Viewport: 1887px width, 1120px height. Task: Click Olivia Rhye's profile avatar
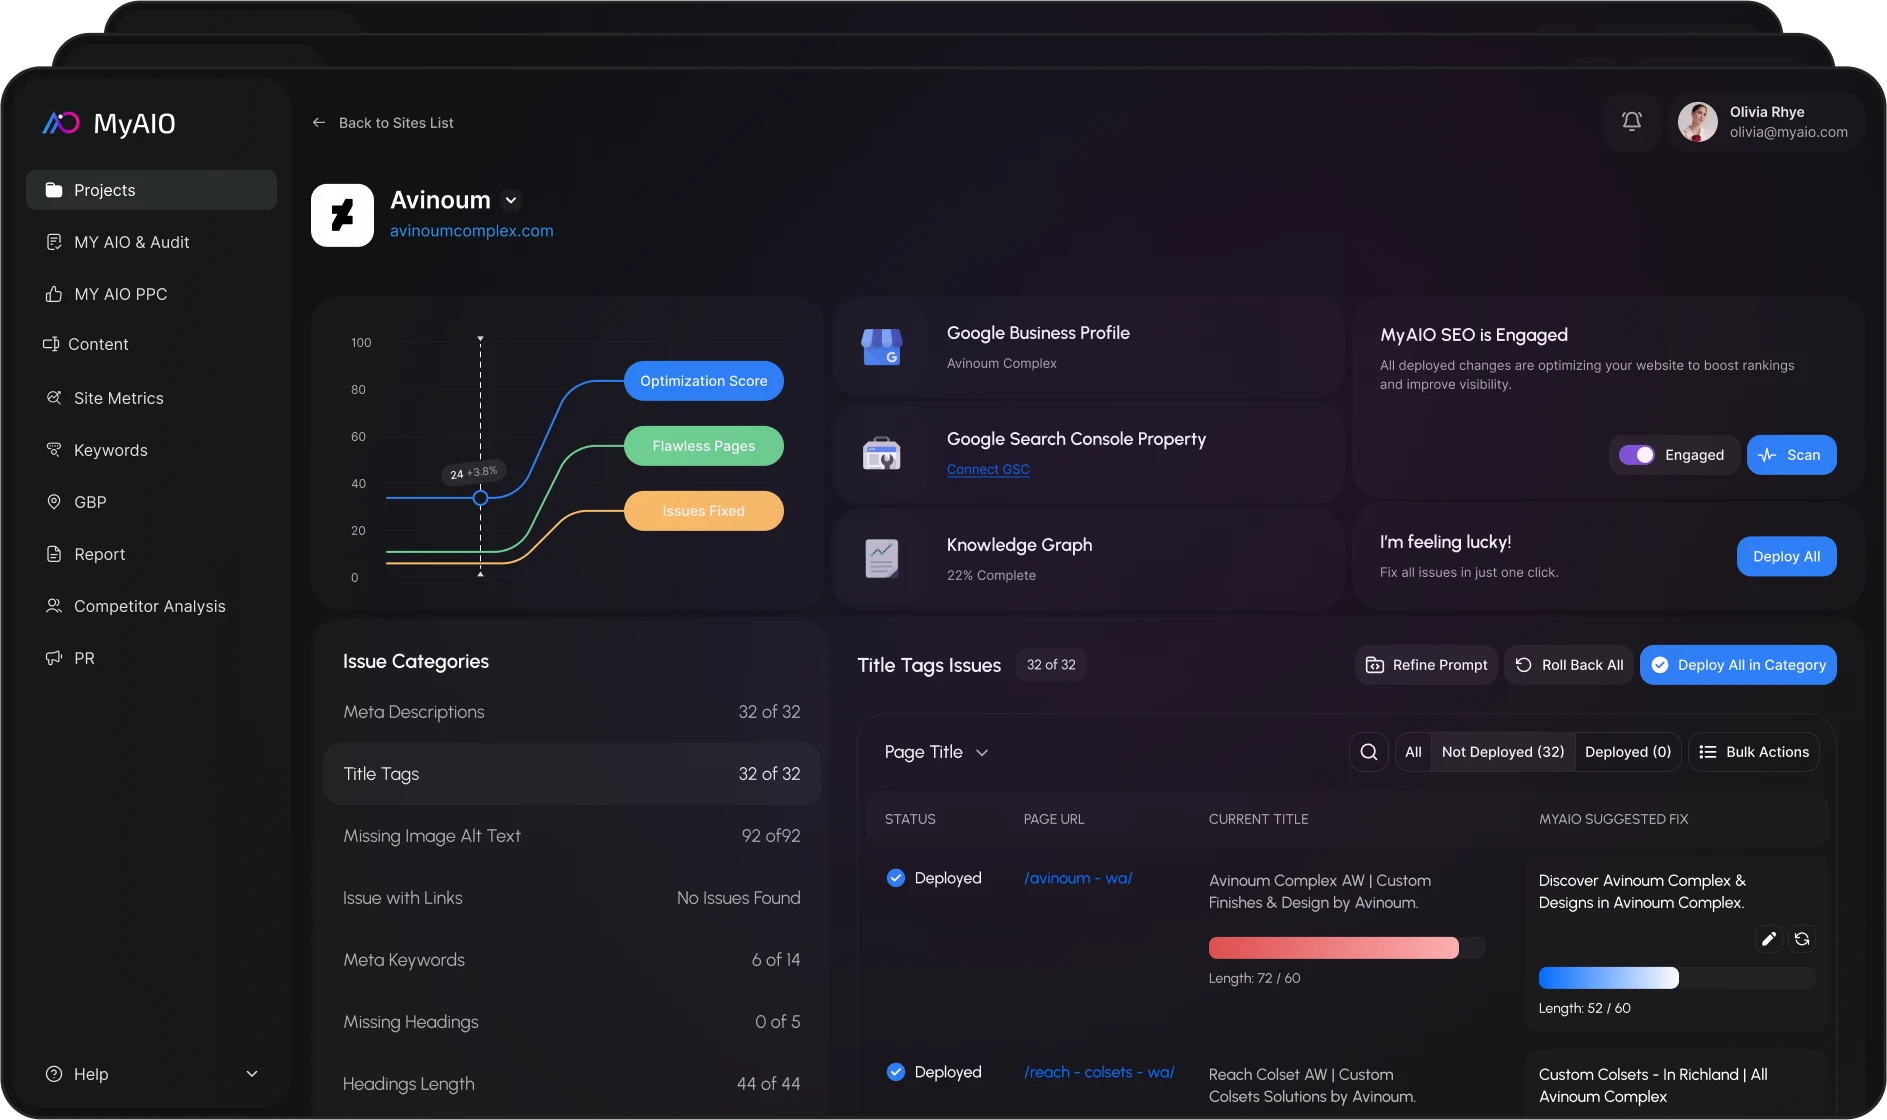[x=1697, y=122]
